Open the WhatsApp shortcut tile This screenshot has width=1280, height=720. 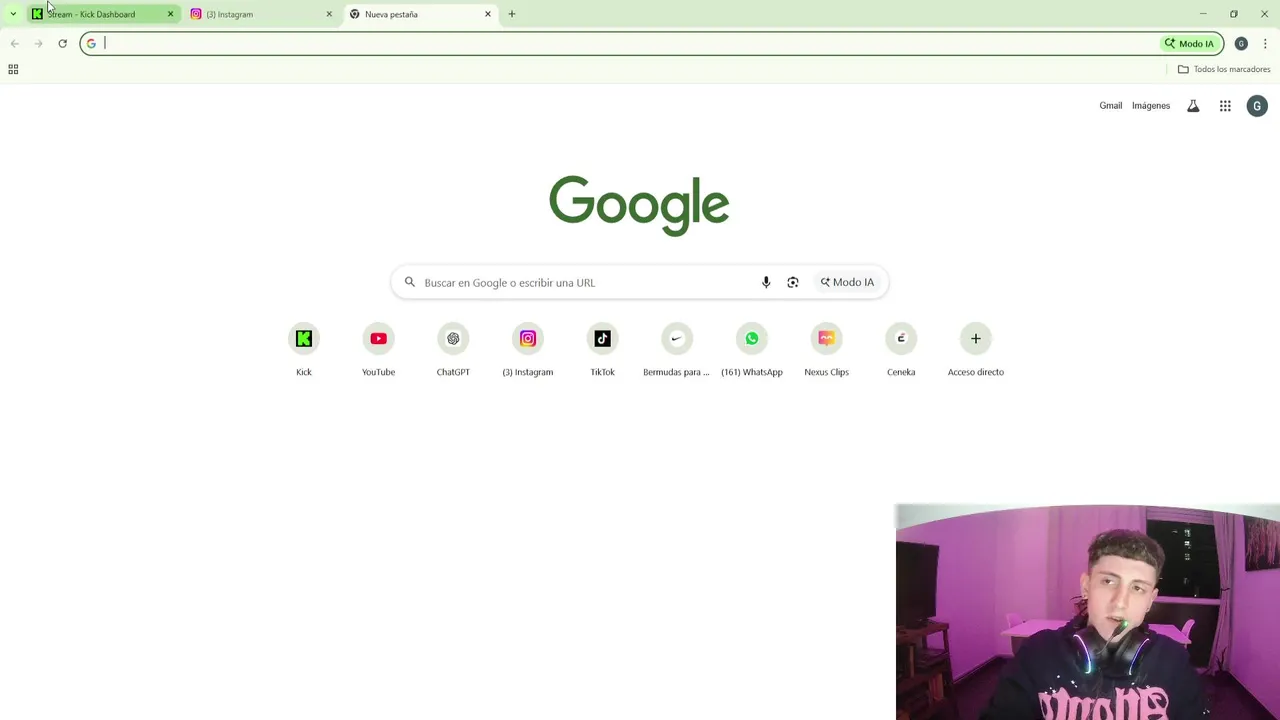(x=752, y=350)
